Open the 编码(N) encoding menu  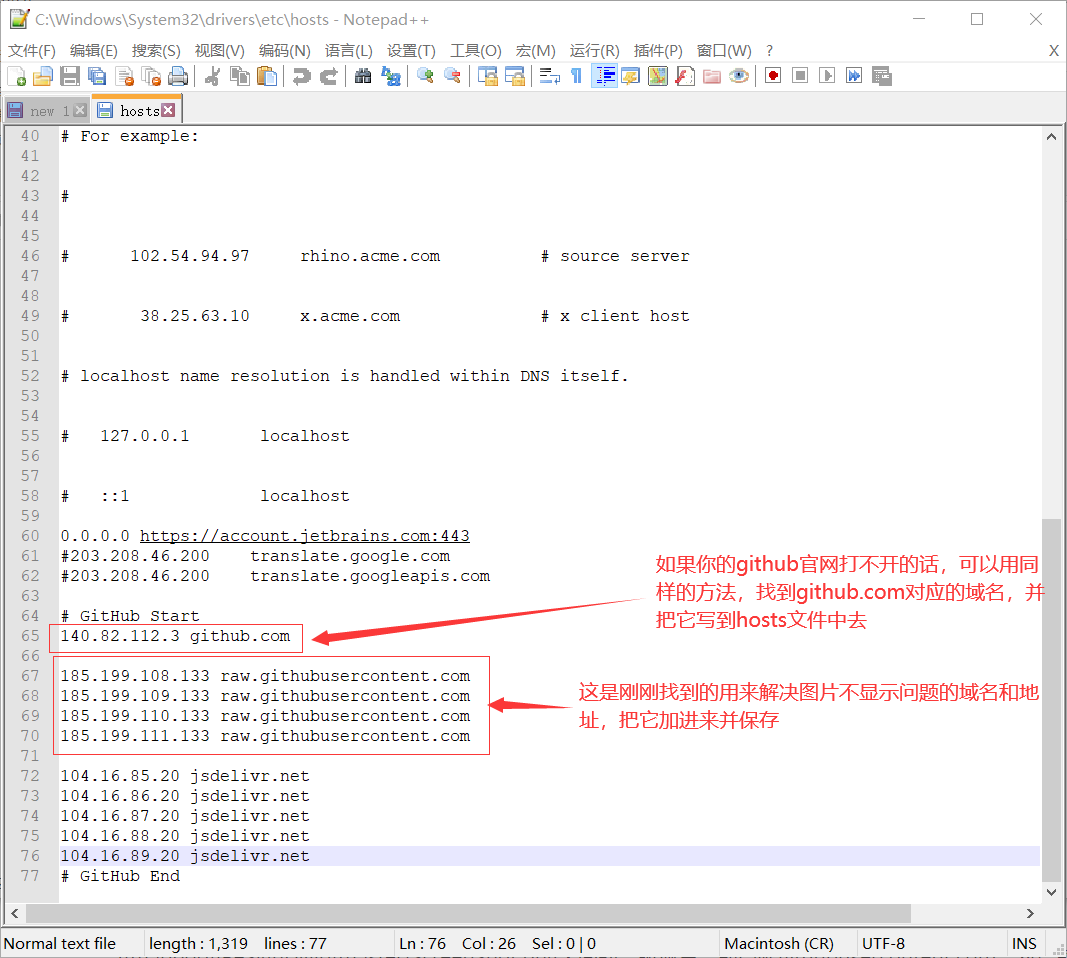pos(284,50)
